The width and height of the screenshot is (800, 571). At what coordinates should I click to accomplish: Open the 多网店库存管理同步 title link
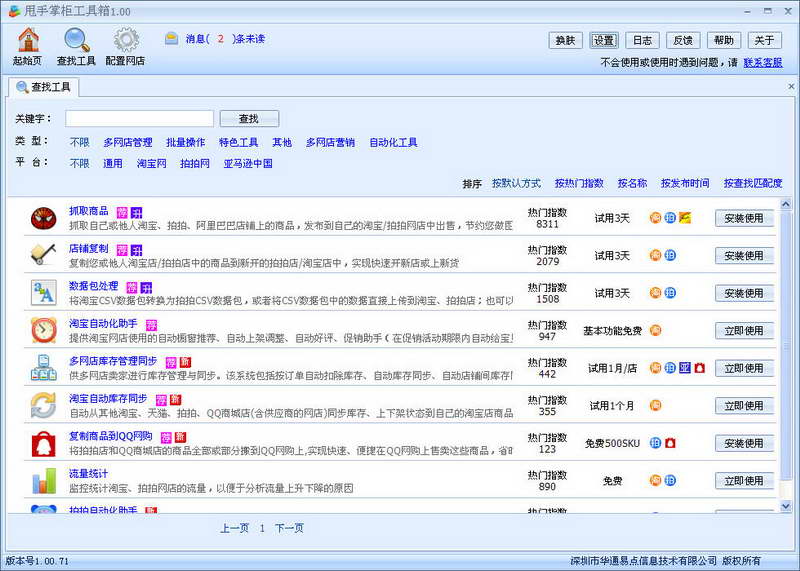pyautogui.click(x=113, y=361)
